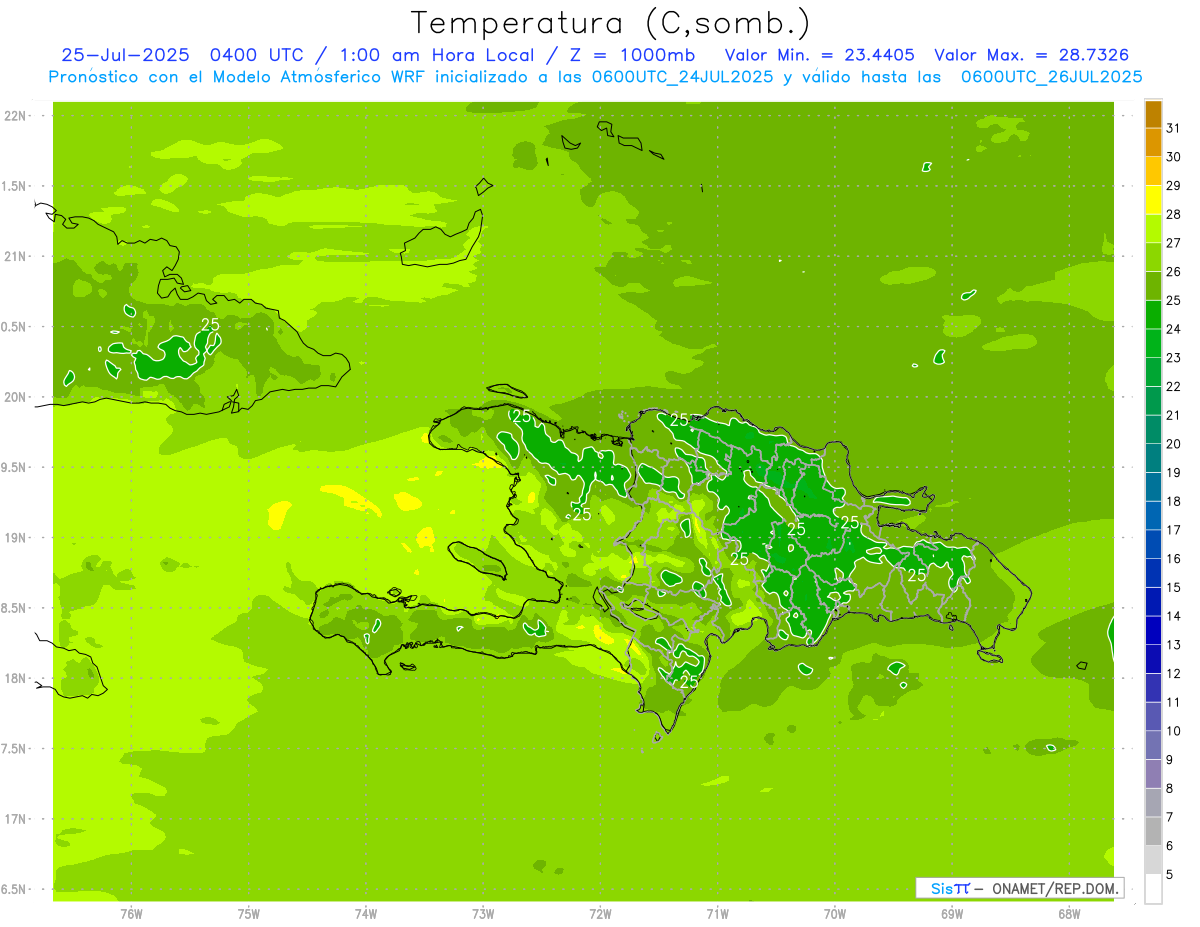This screenshot has width=1200, height=927.
Task: Click the '74W' longitude axis label
Action: pyautogui.click(x=366, y=914)
